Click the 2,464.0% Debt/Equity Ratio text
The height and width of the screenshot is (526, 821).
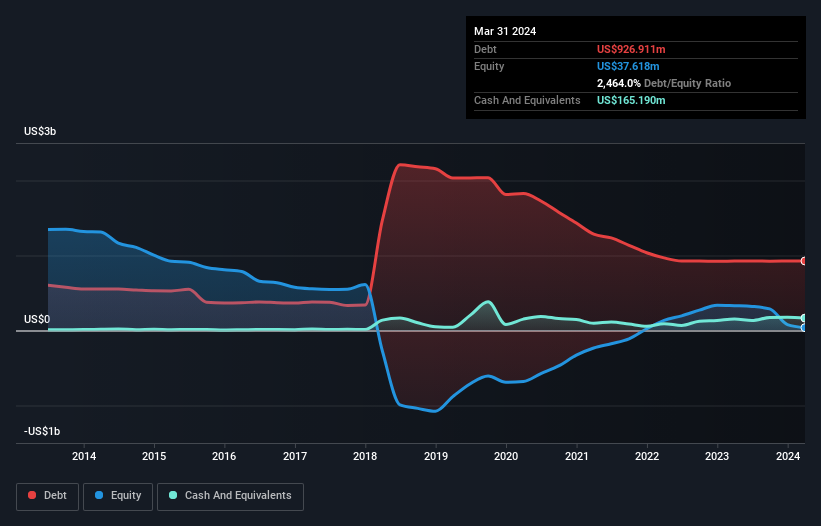[663, 83]
